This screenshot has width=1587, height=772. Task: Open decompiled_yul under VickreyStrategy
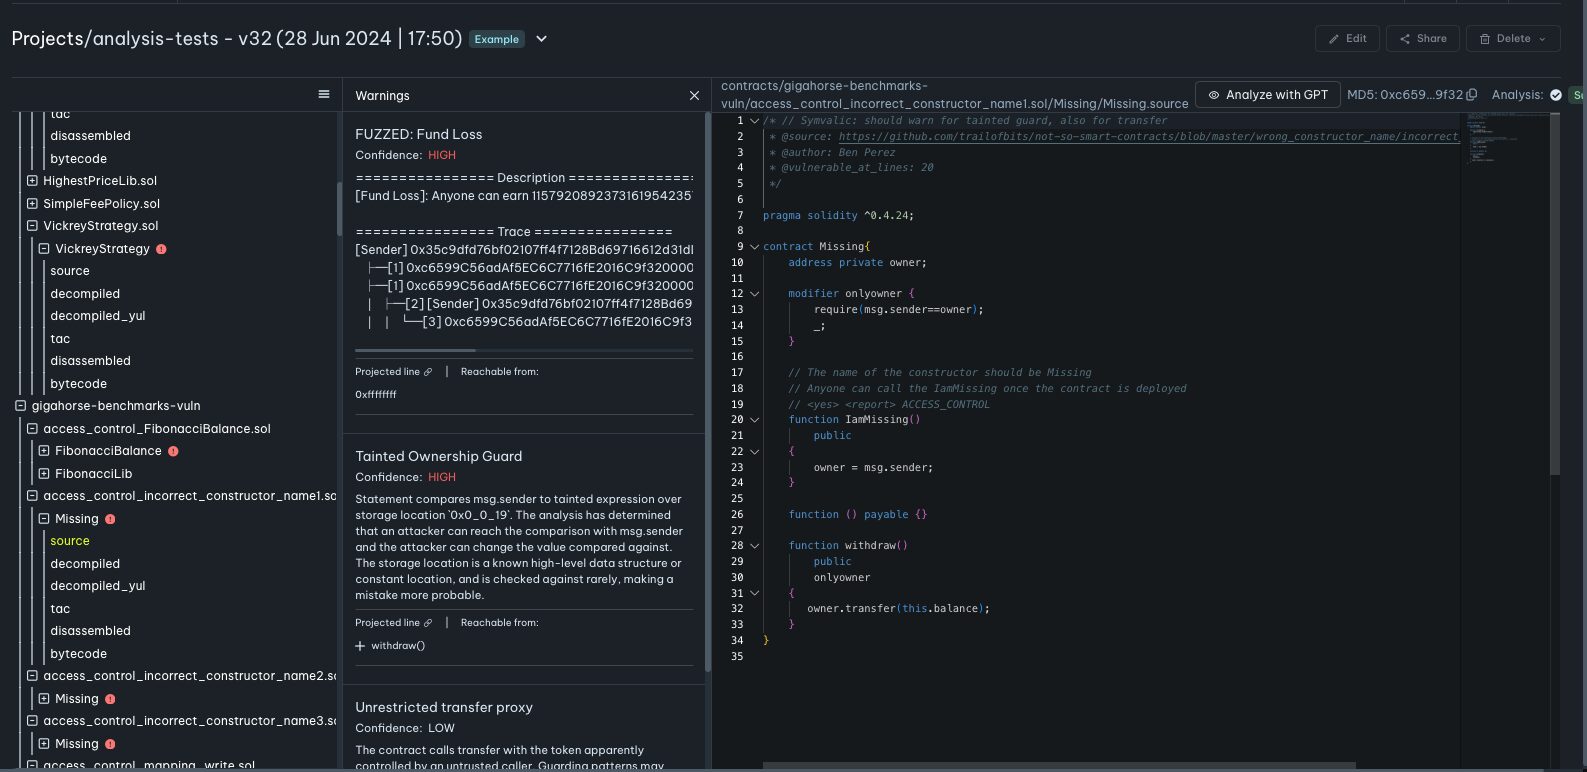(x=98, y=316)
